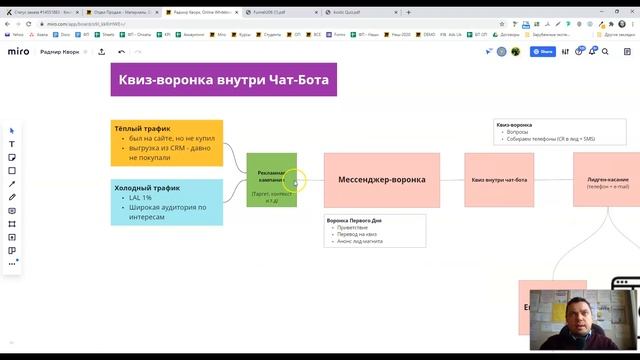The width and height of the screenshot is (640, 360).
Task: Click the second green collaborator avatar
Action: [x=516, y=51]
